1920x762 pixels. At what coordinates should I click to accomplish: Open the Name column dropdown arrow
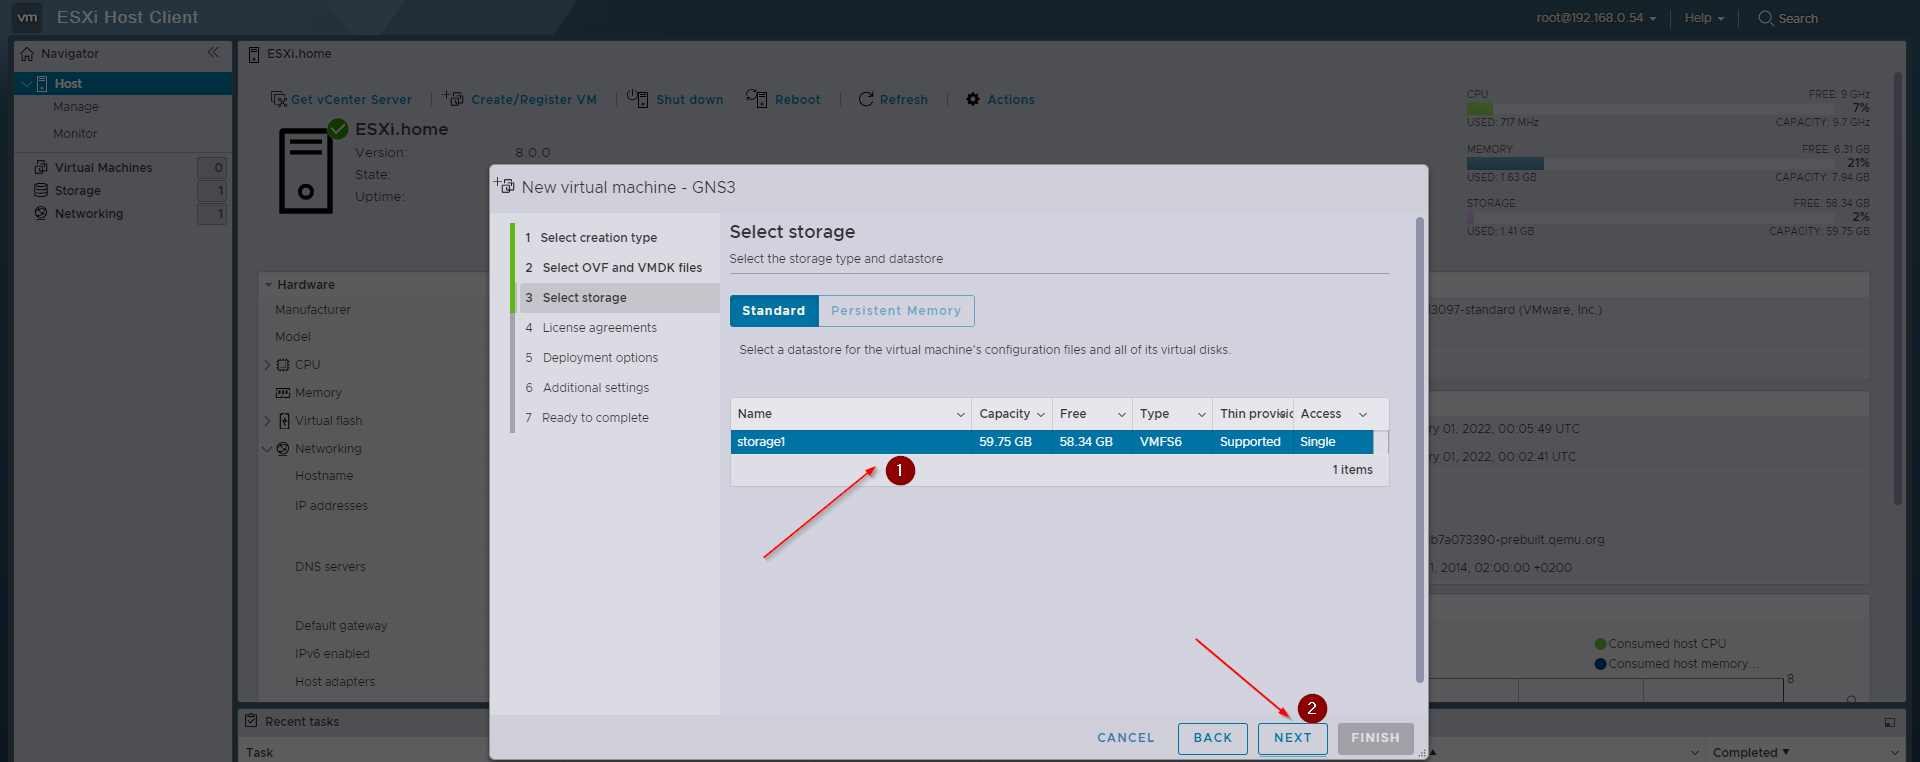961,415
